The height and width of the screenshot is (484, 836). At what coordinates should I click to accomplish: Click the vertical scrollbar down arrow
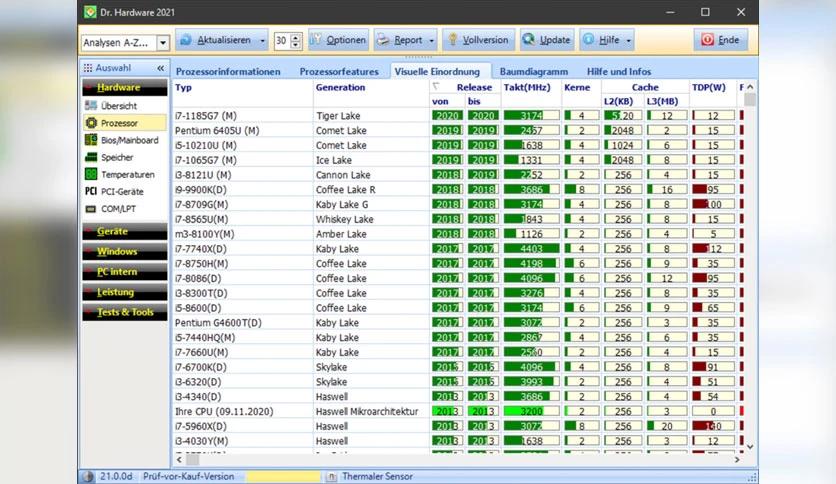(750, 447)
